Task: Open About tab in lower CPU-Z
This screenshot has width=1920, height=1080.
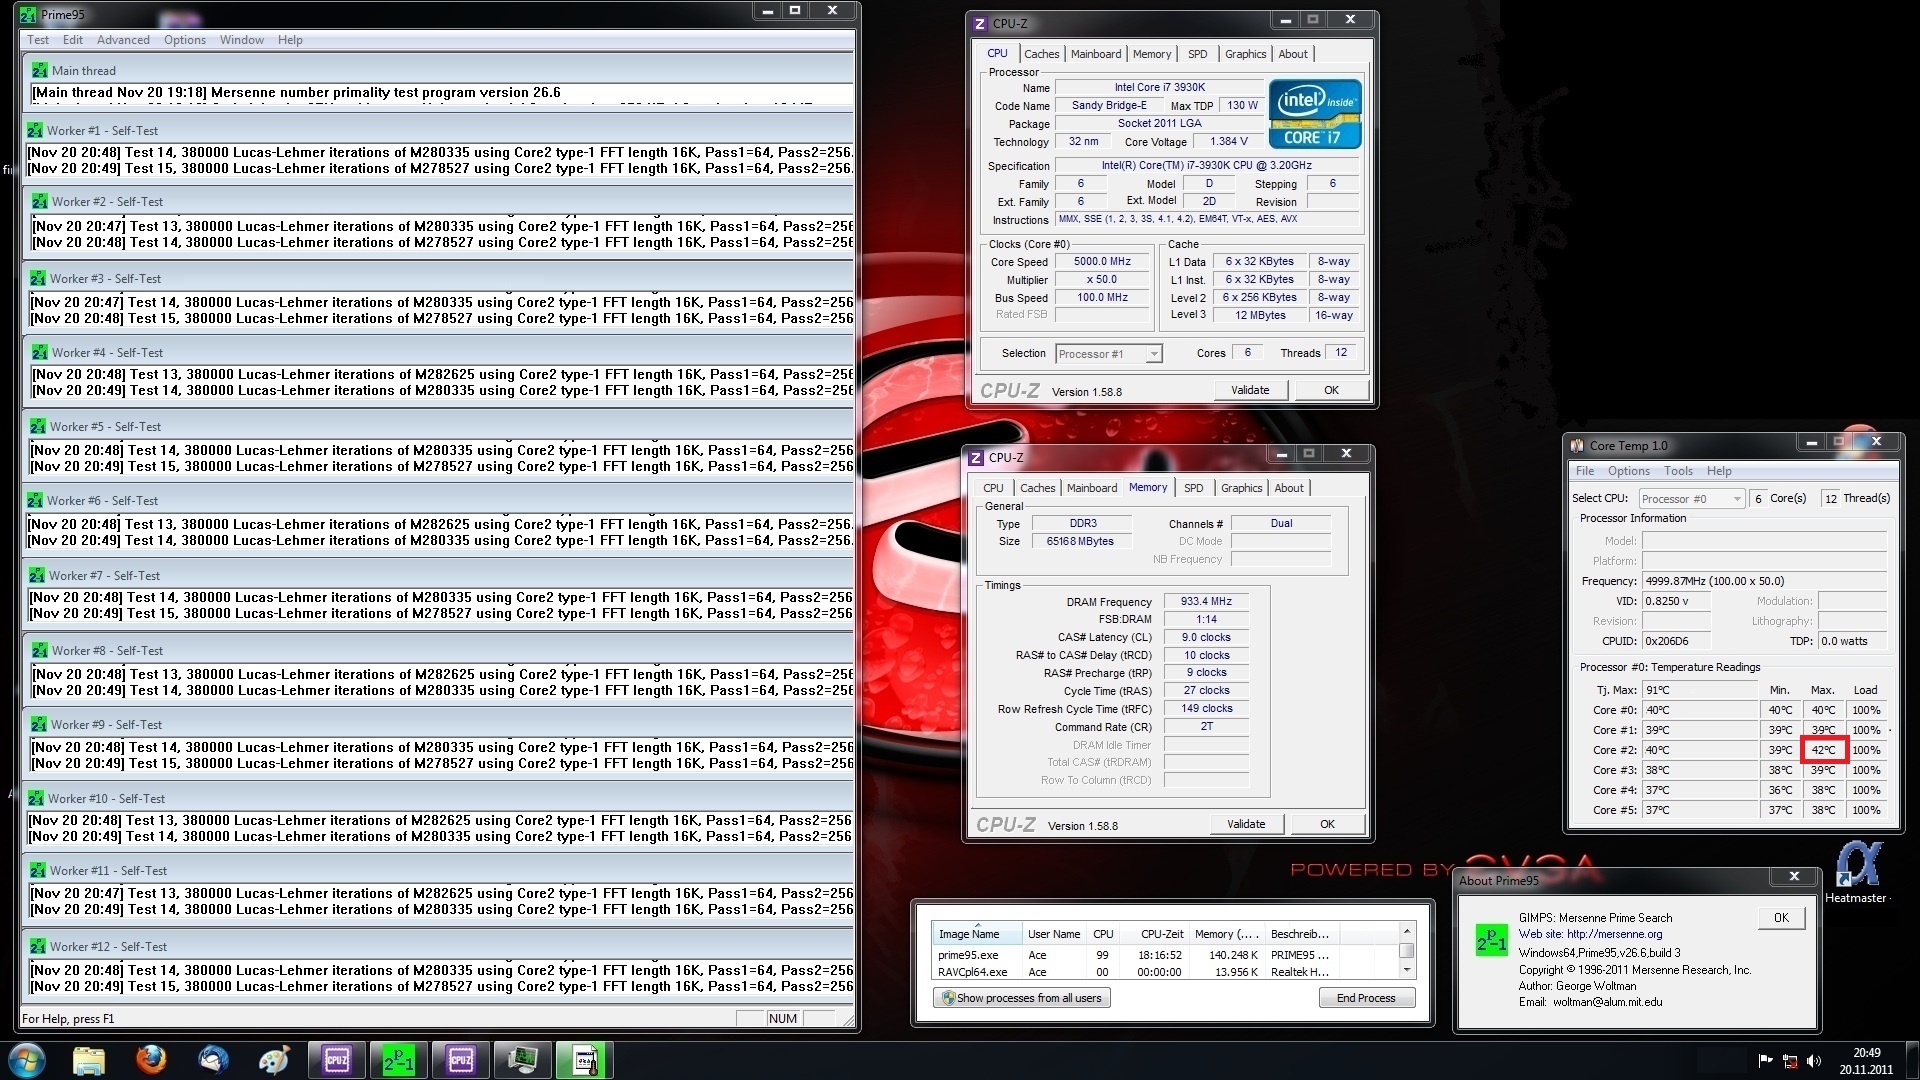Action: tap(1289, 488)
